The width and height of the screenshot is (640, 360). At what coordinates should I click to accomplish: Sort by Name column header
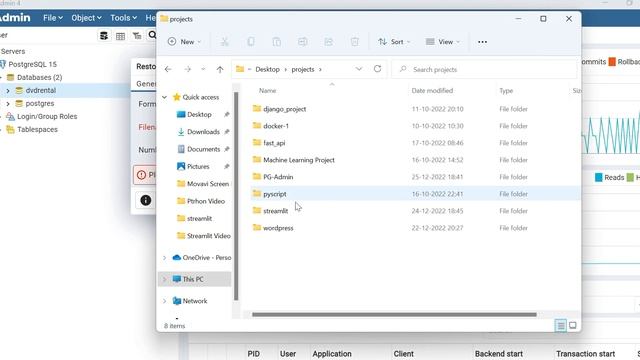(267, 91)
